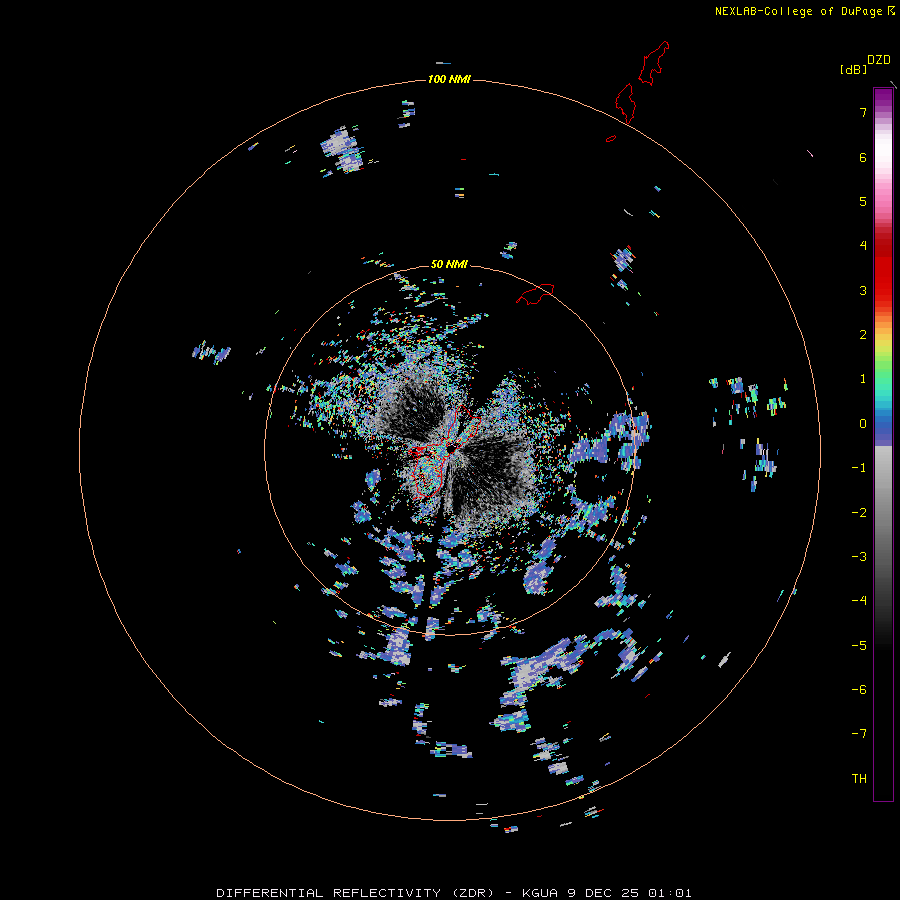This screenshot has height=900, width=900.
Task: Select the 100 NMI range ring label
Action: (449, 79)
